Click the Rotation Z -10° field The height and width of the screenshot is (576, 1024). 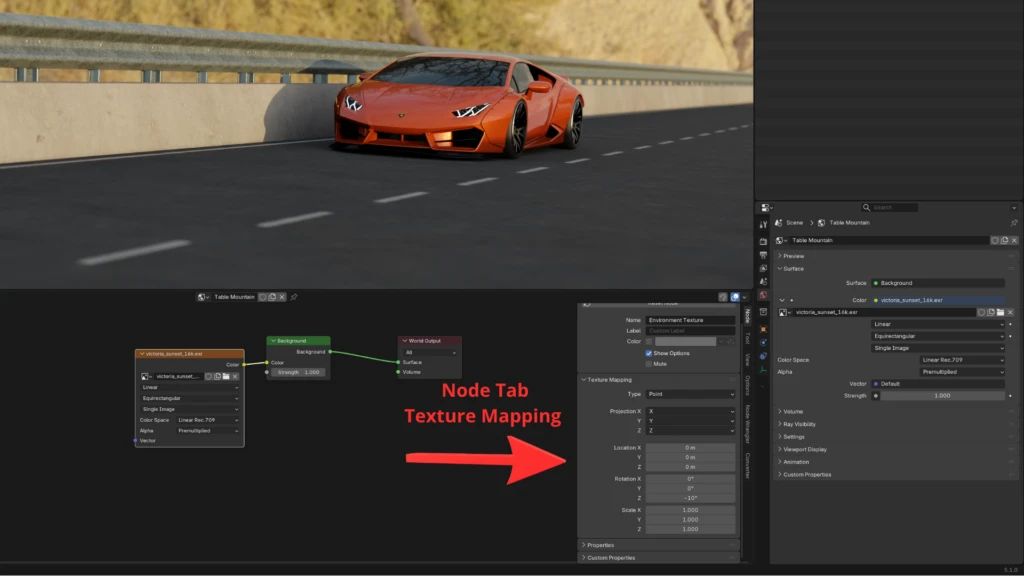coord(690,498)
